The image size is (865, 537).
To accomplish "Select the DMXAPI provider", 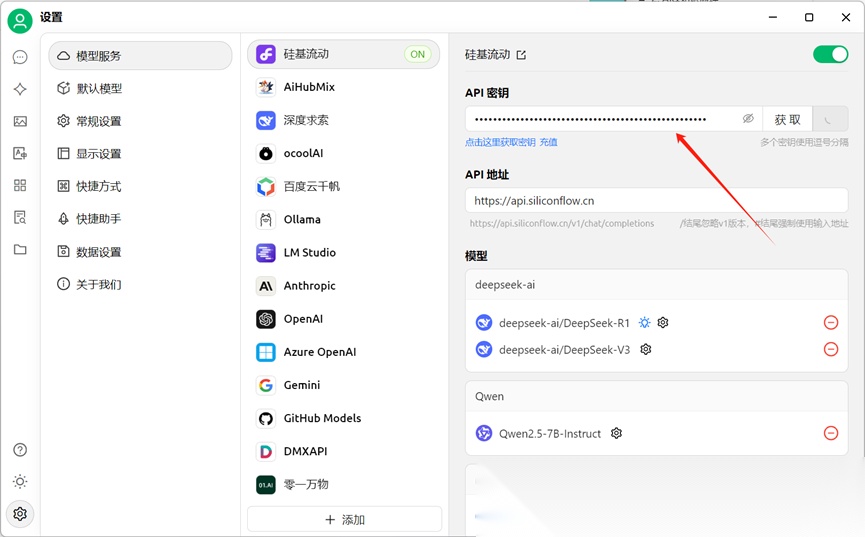I will [x=343, y=451].
